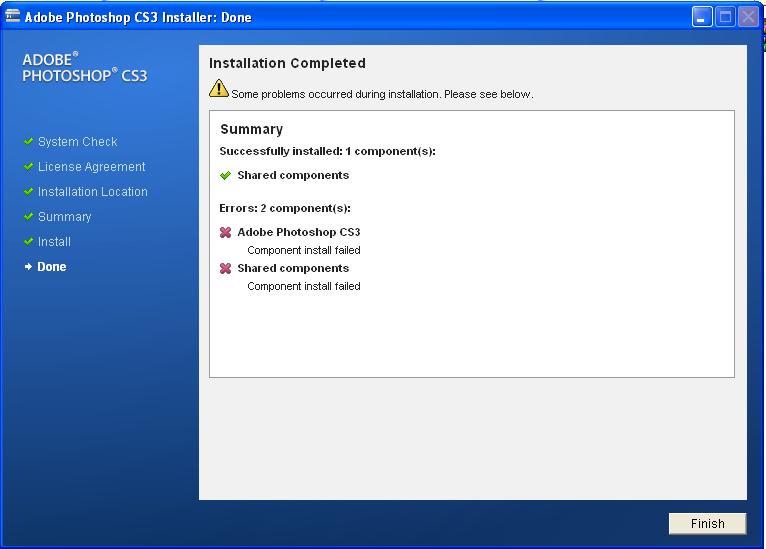Select the License Agreement step label
The image size is (766, 549).
pos(91,167)
